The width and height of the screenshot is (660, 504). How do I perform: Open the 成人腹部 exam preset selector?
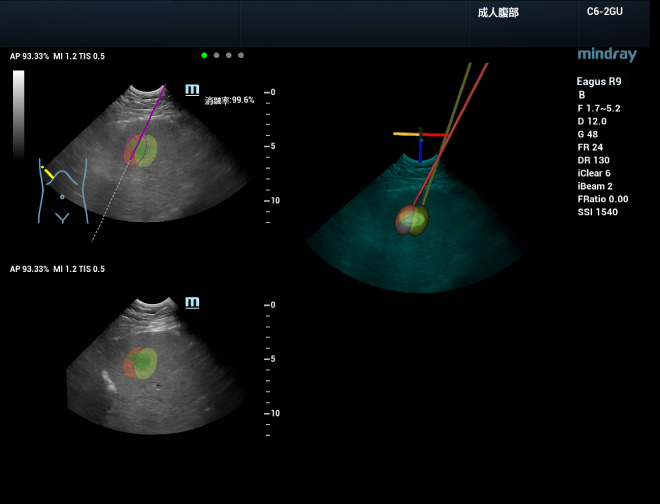498,13
